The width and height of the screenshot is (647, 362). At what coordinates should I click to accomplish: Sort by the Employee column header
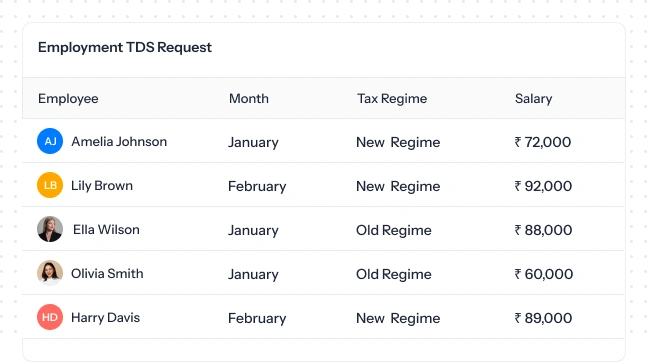(68, 99)
